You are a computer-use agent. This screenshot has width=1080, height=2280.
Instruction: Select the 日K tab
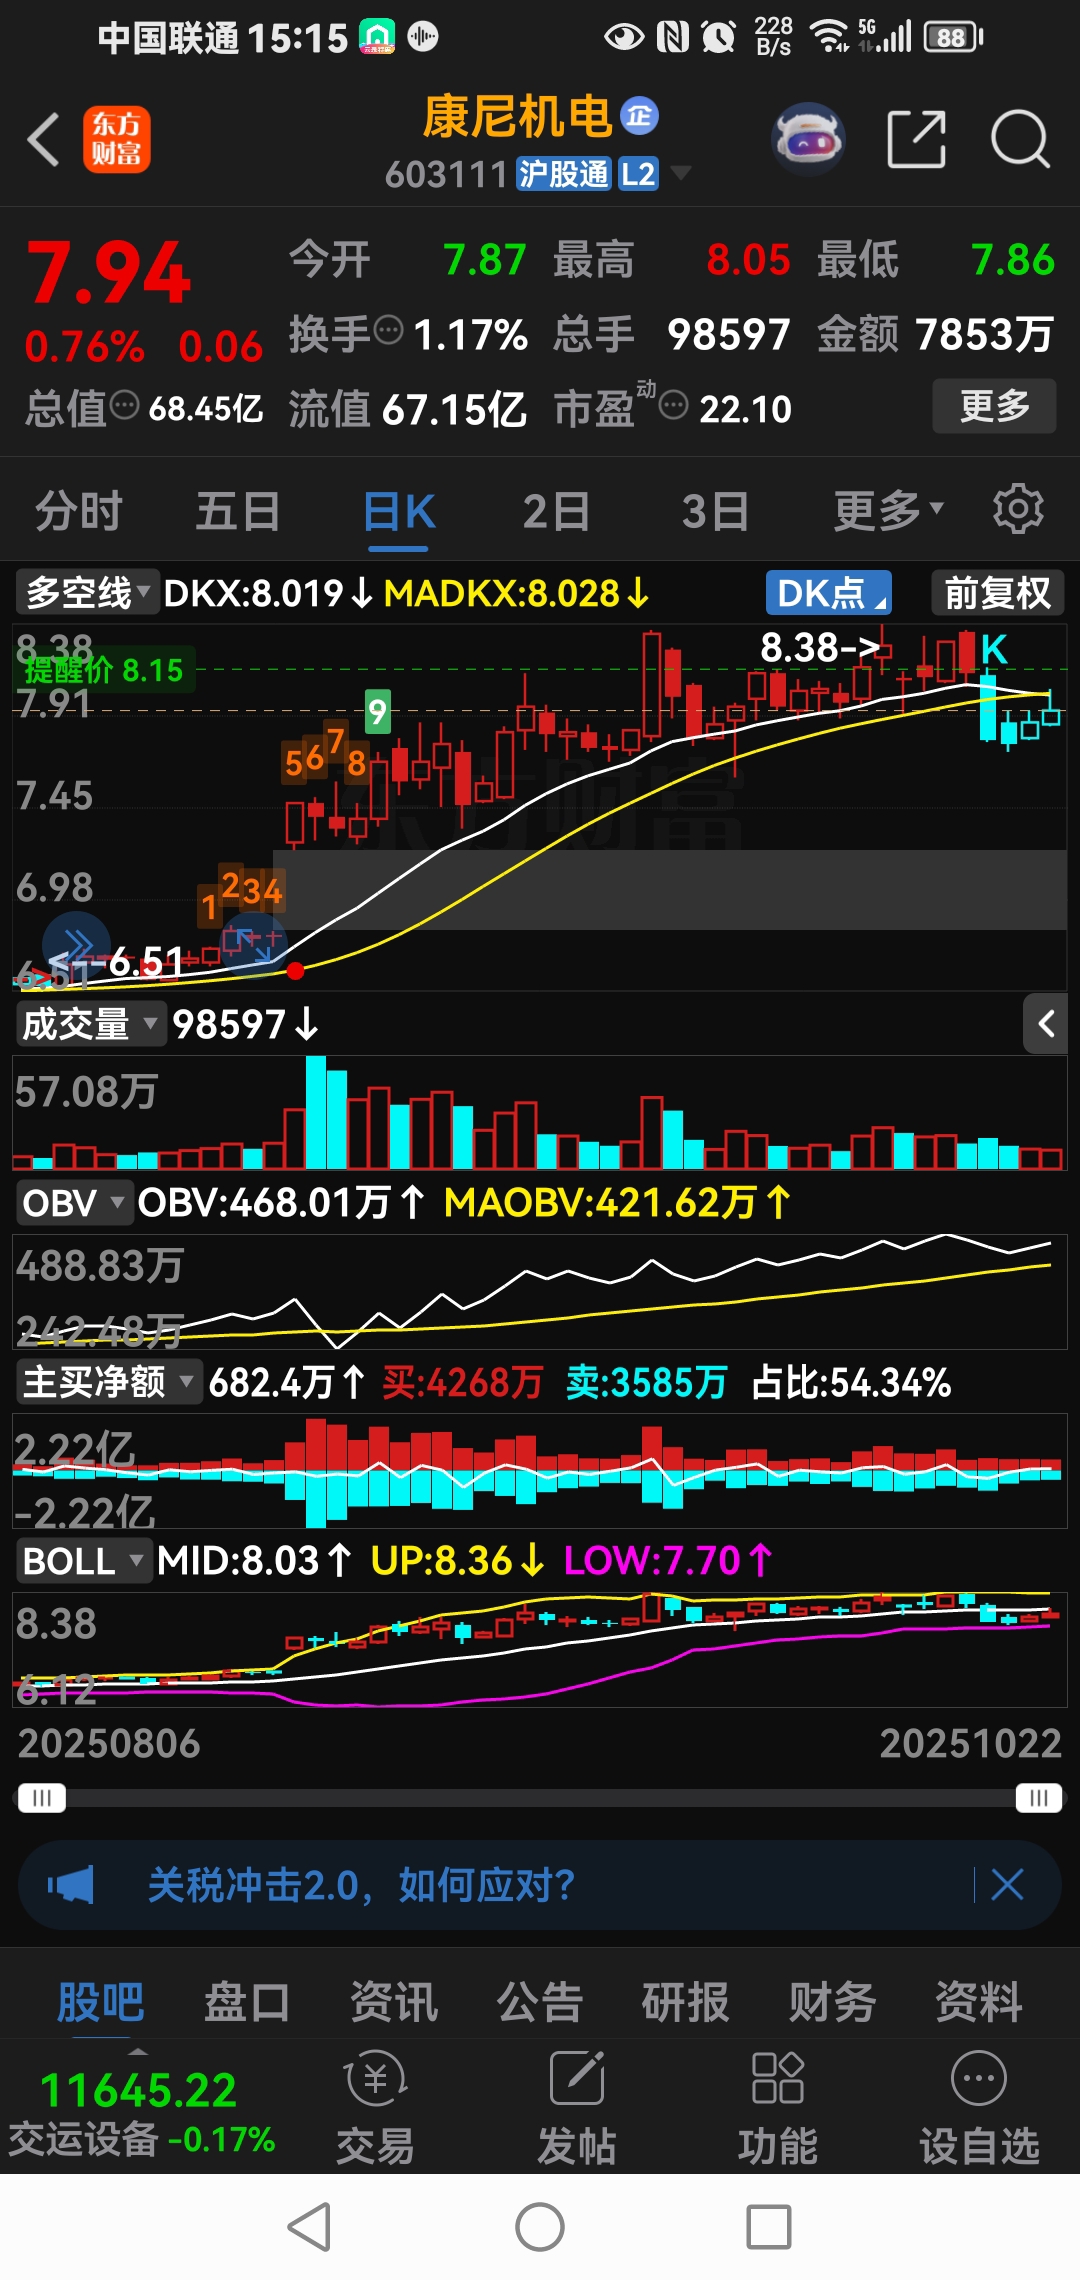(399, 512)
